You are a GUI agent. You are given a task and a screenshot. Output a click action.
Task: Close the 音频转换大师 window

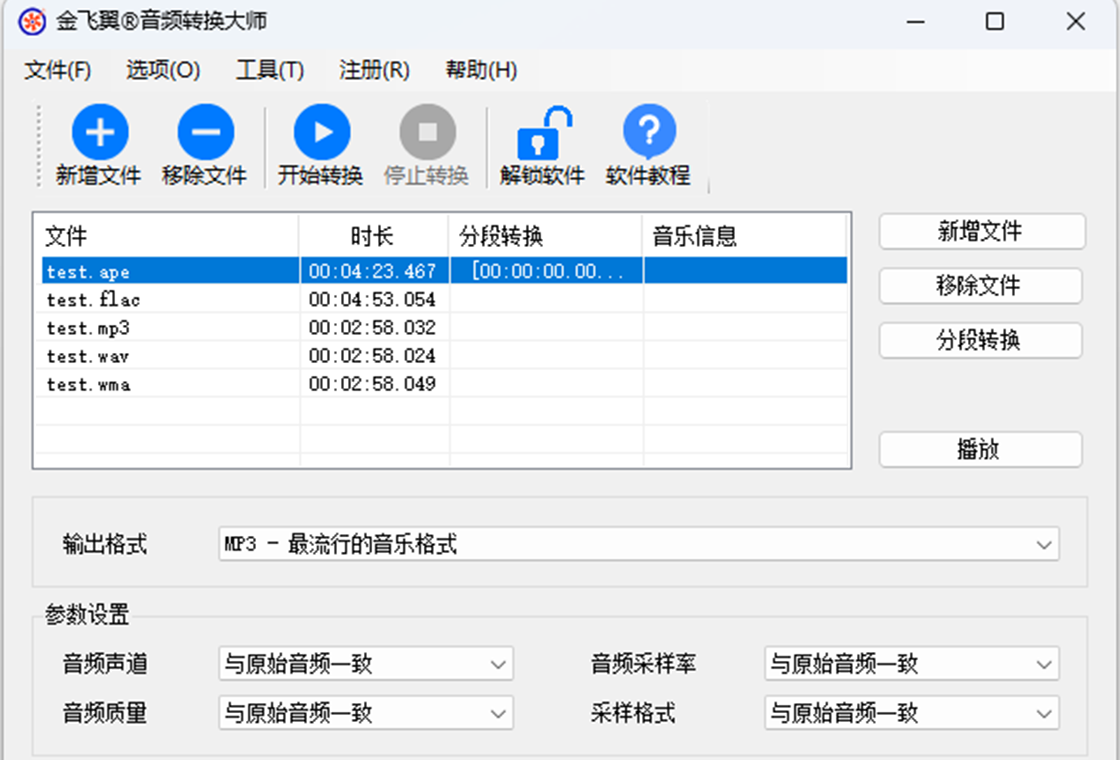pos(1076,21)
